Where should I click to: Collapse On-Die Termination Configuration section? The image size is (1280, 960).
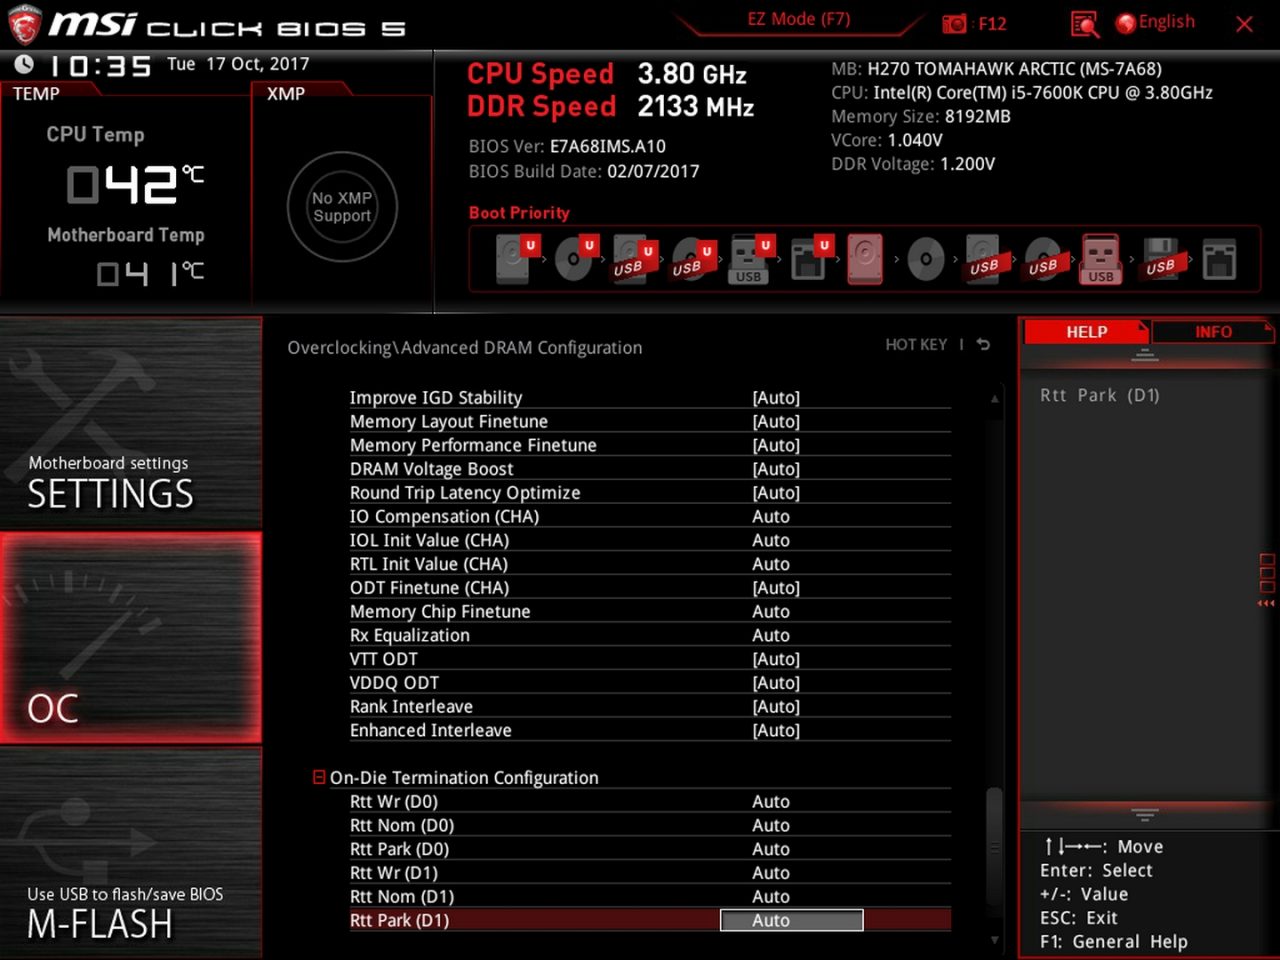point(319,777)
